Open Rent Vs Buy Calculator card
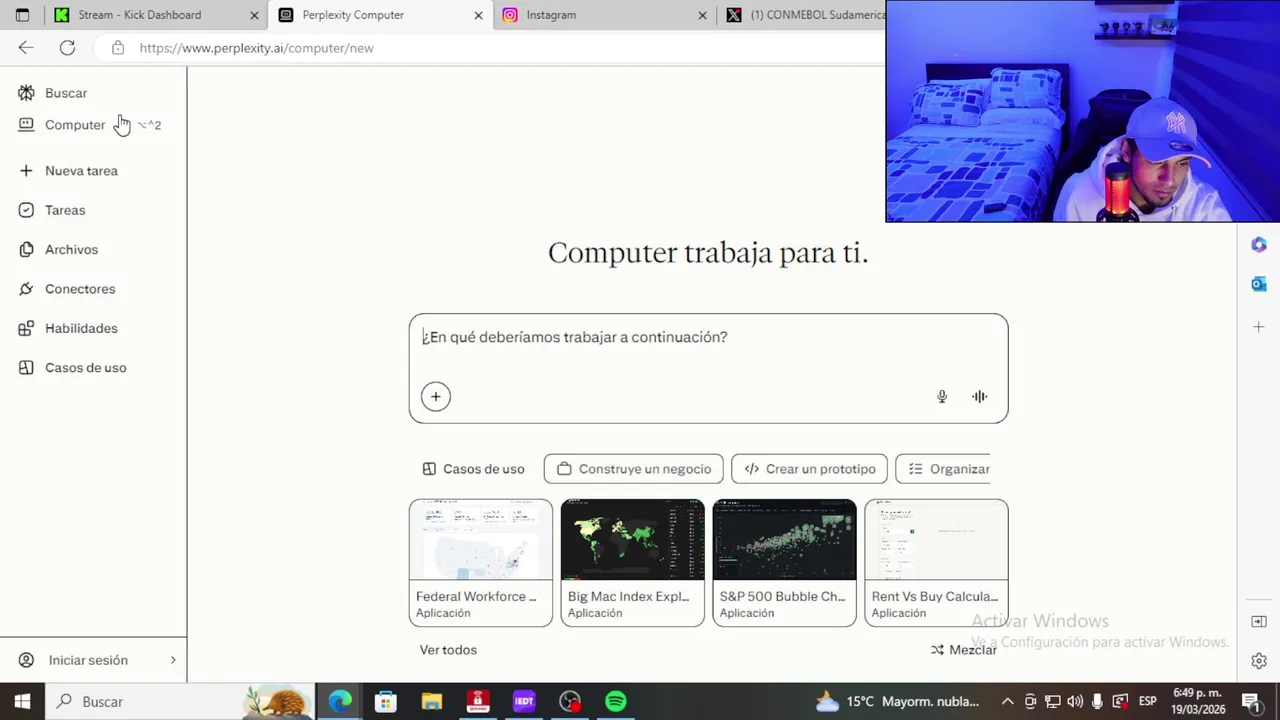This screenshot has width=1280, height=720. click(937, 563)
